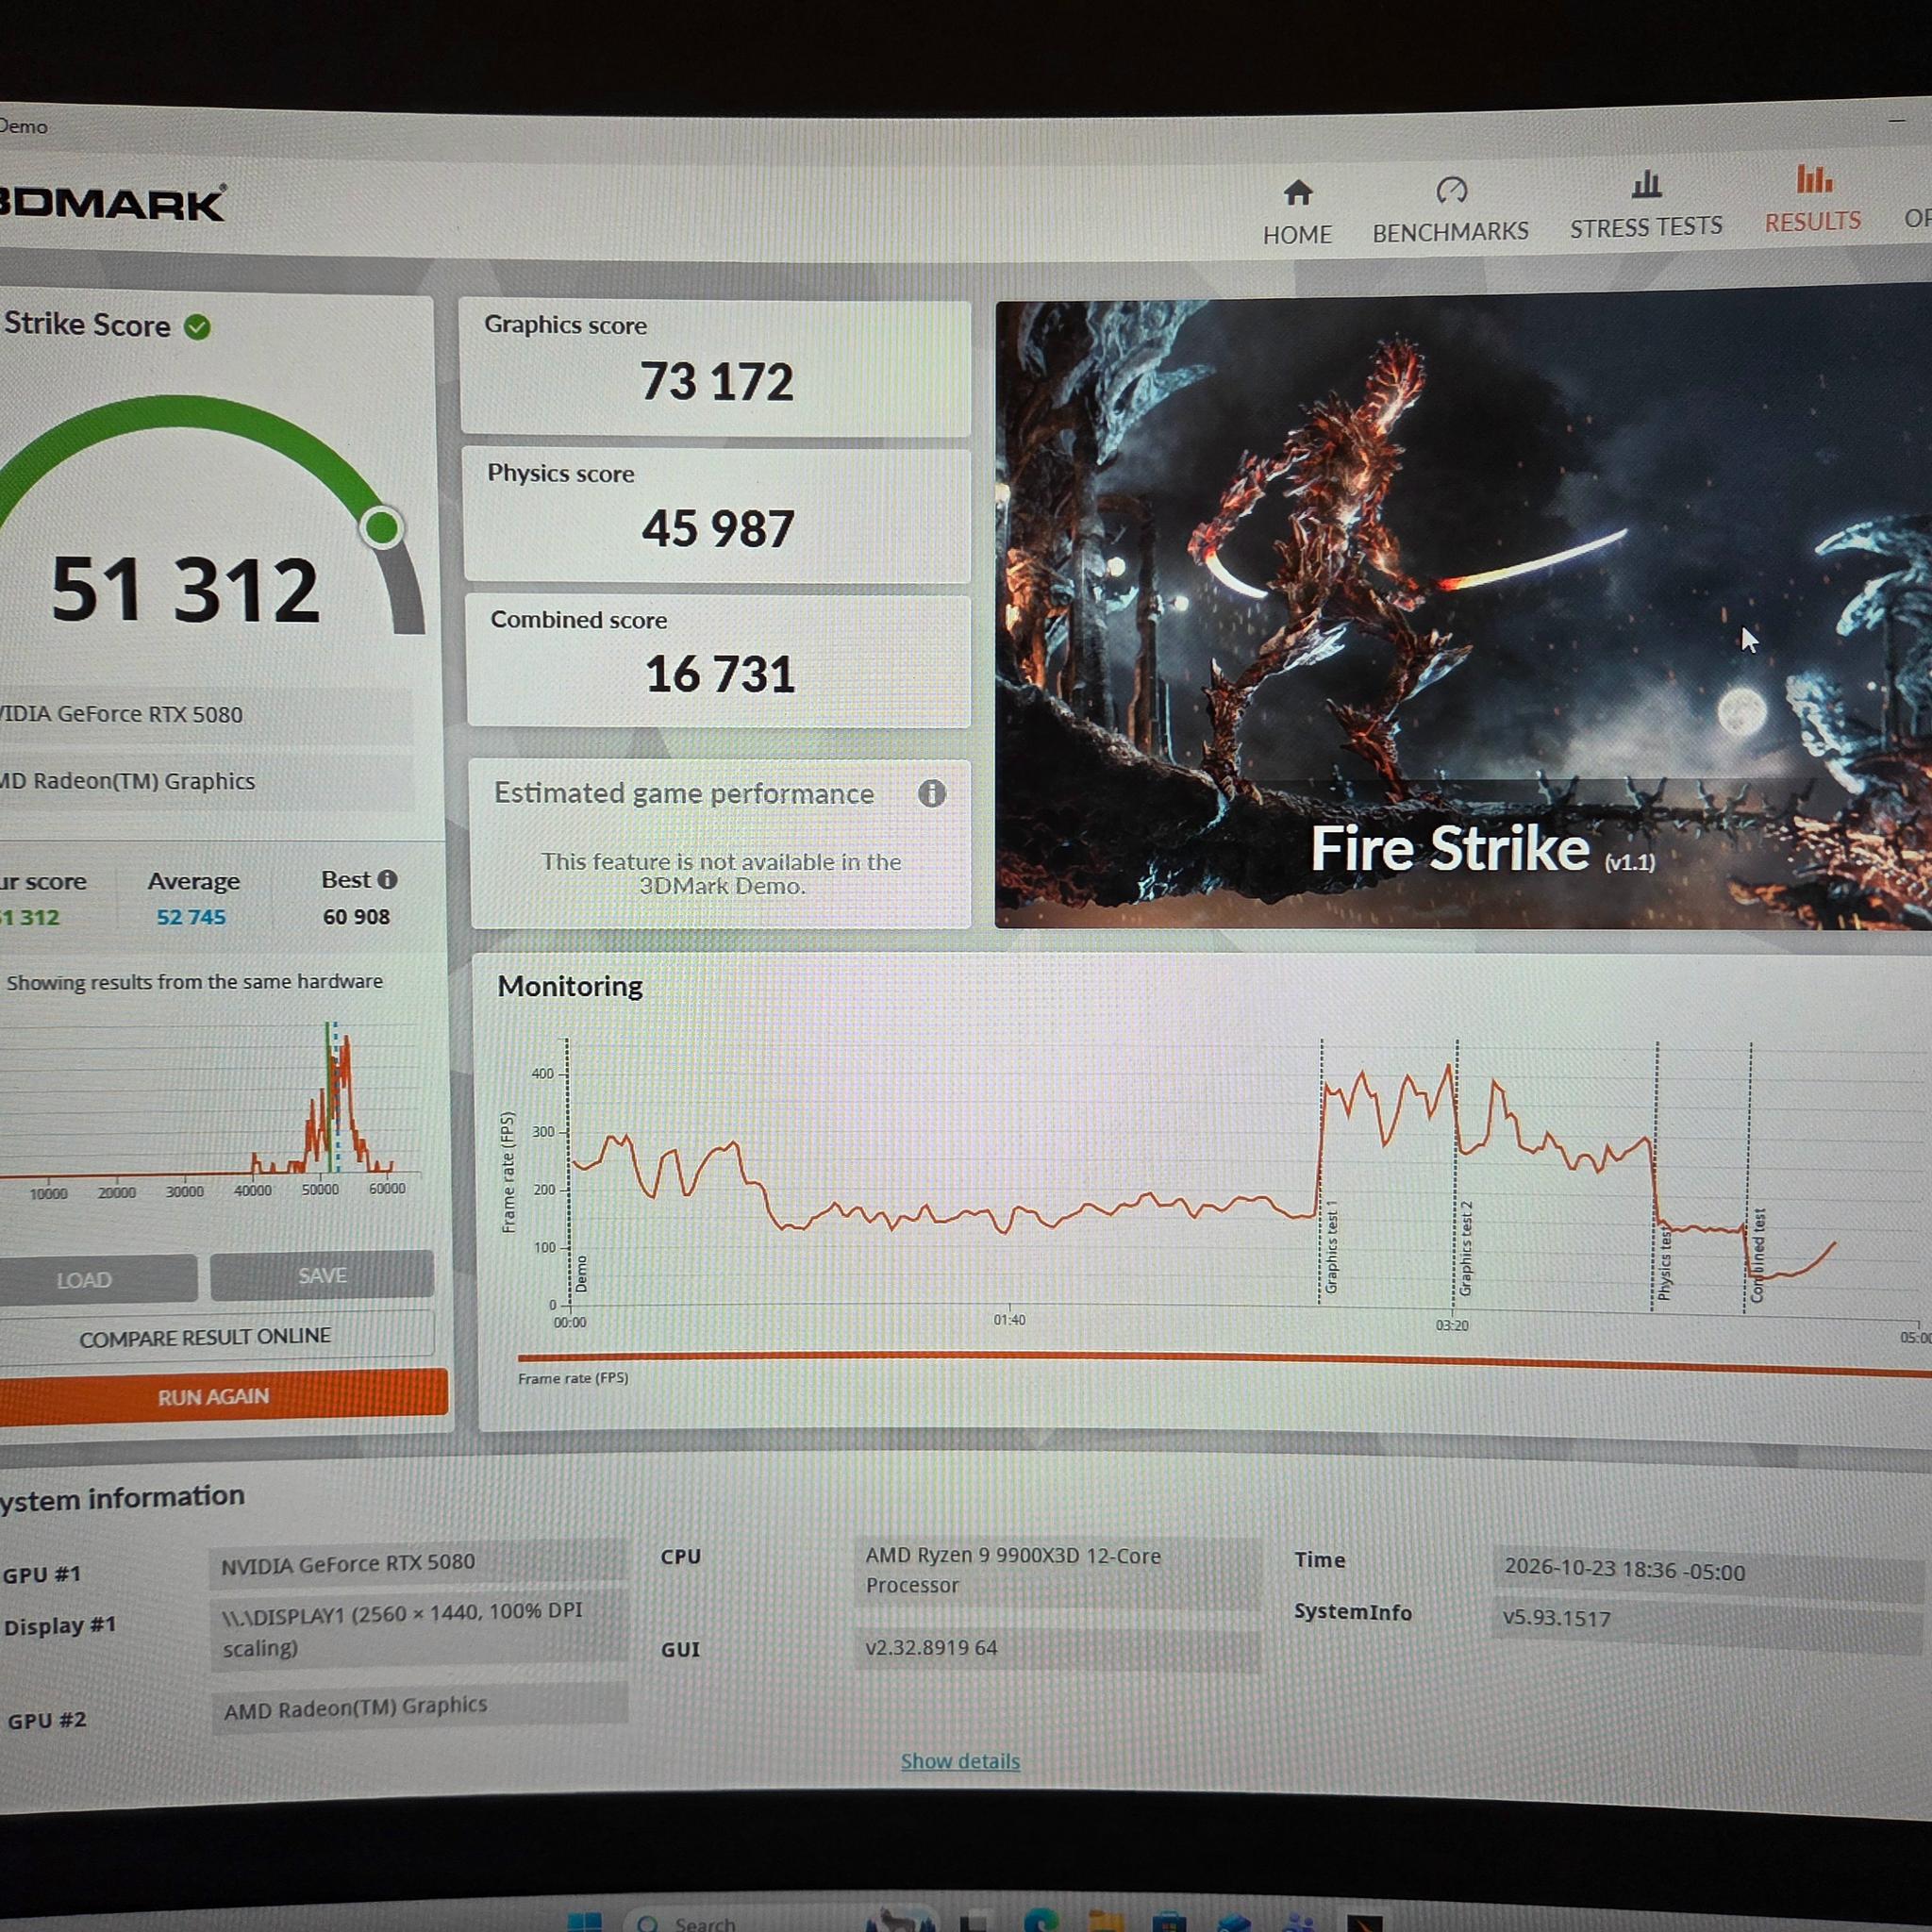Click GPU #1 value NVIDIA GeForce RTX 5080
1932x1932 pixels.
pyautogui.click(x=419, y=1564)
